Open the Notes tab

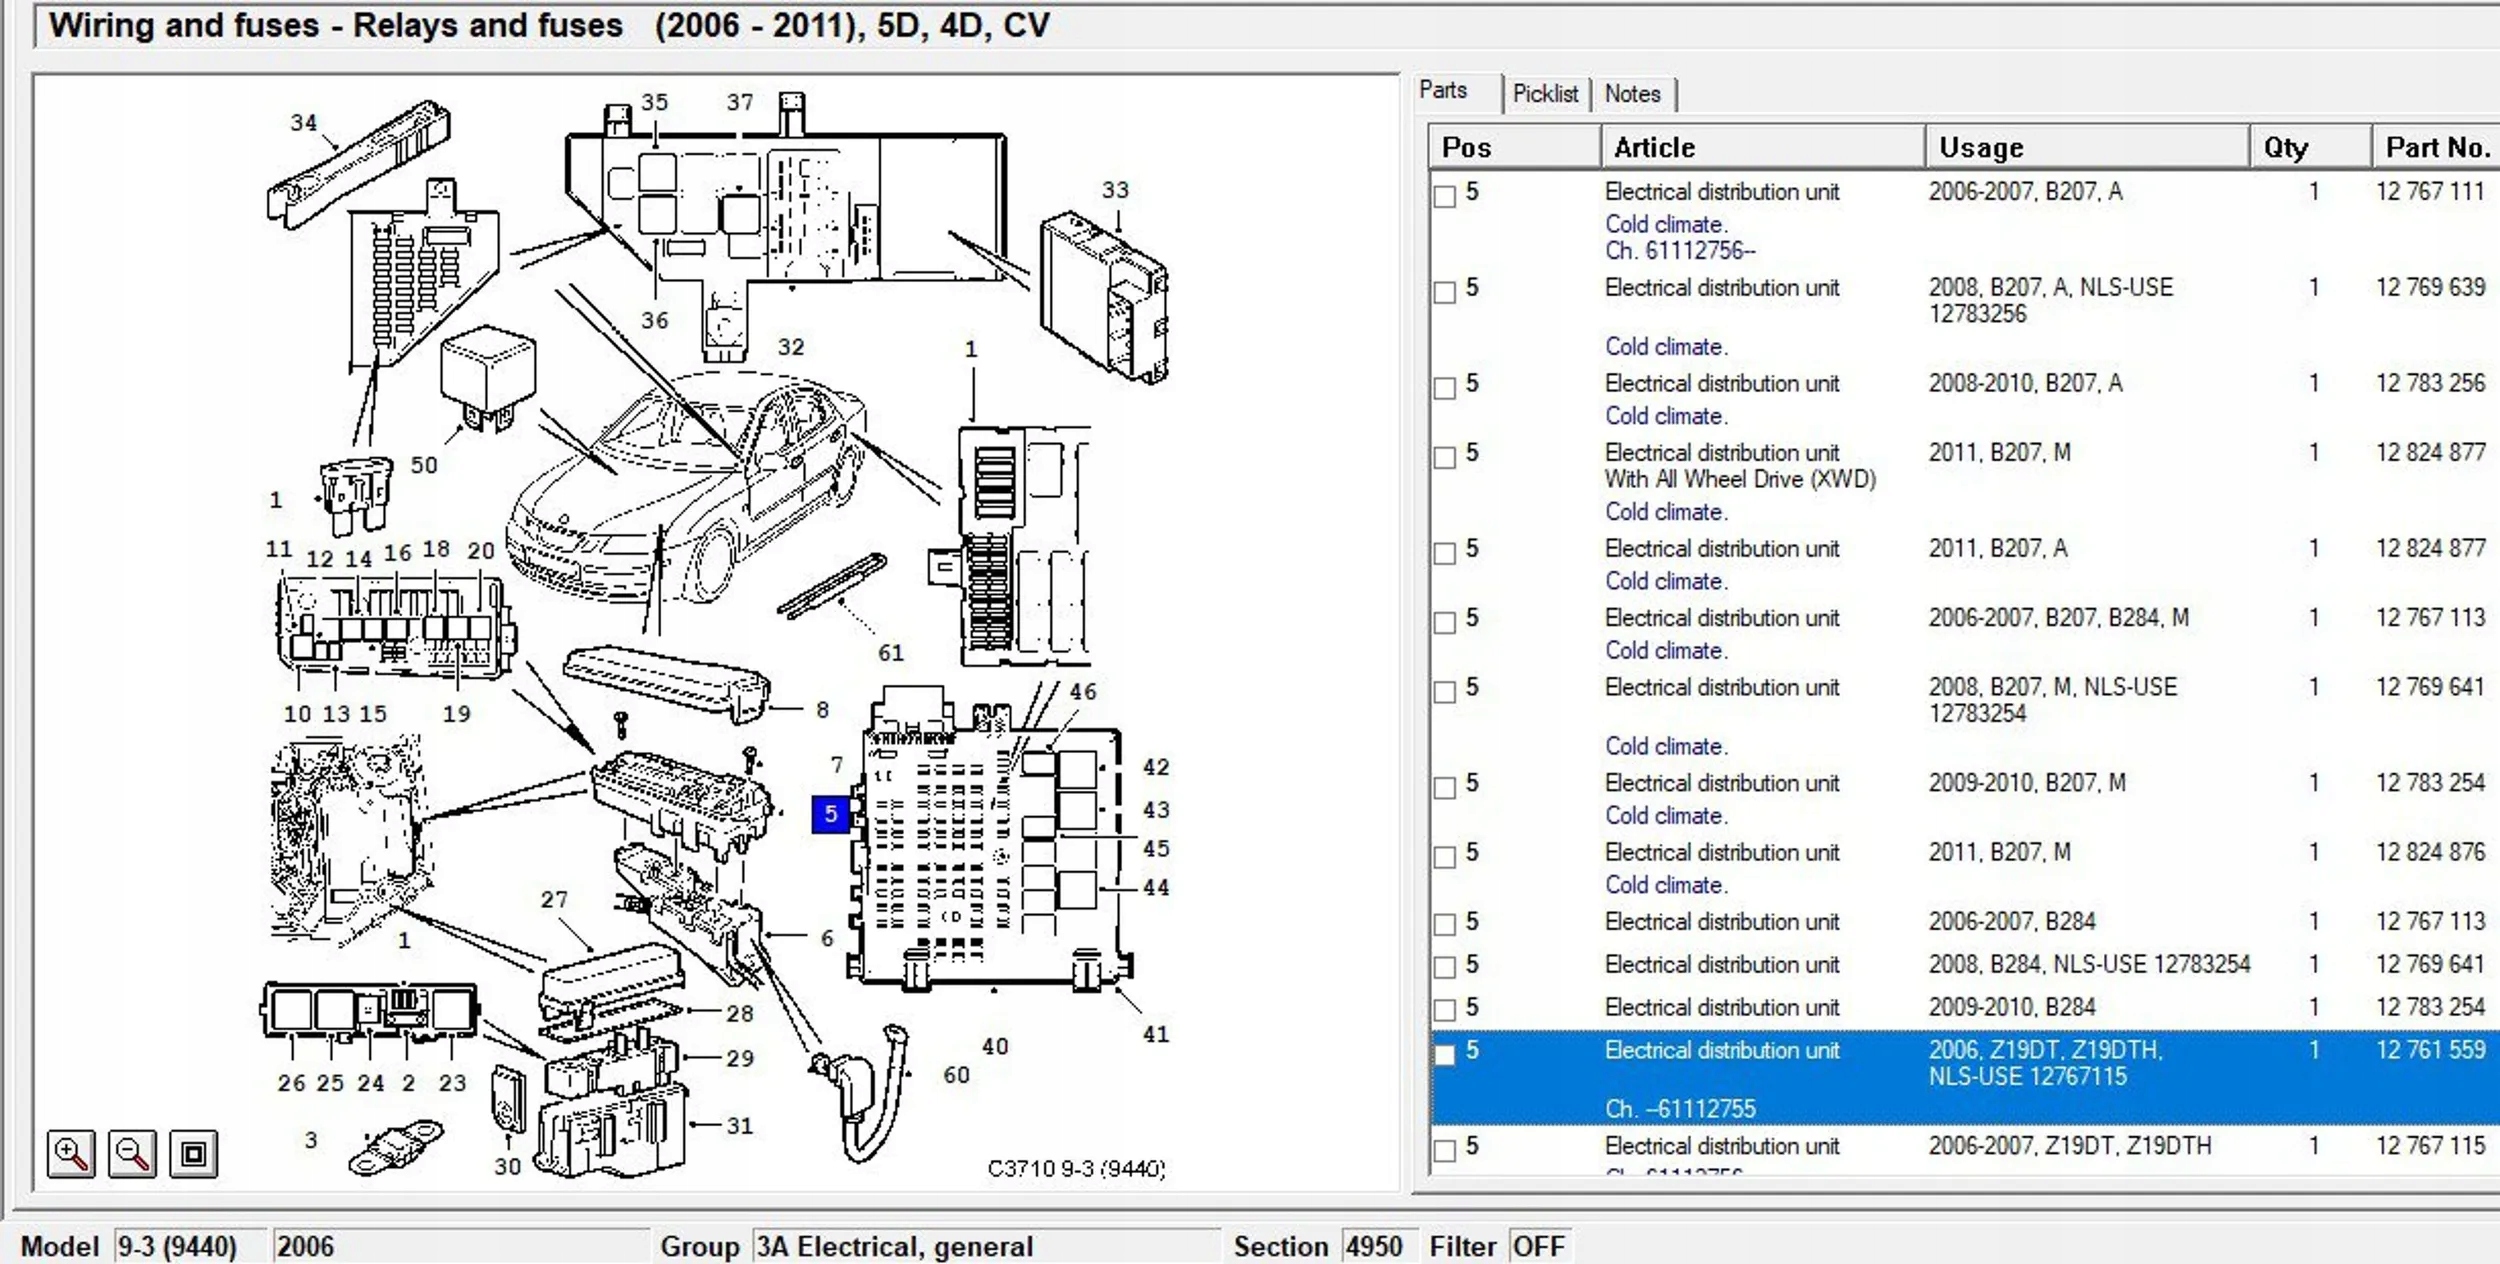[x=1632, y=94]
